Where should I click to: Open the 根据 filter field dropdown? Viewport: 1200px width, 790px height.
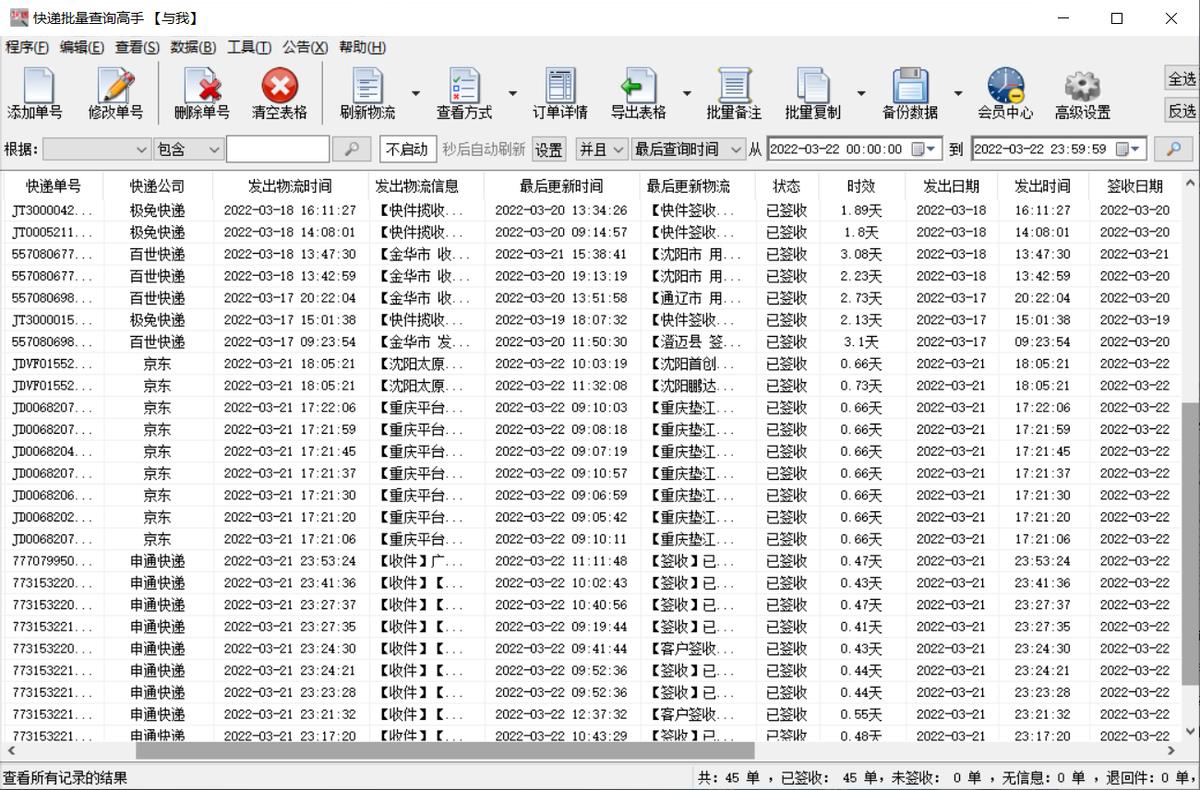(x=98, y=148)
